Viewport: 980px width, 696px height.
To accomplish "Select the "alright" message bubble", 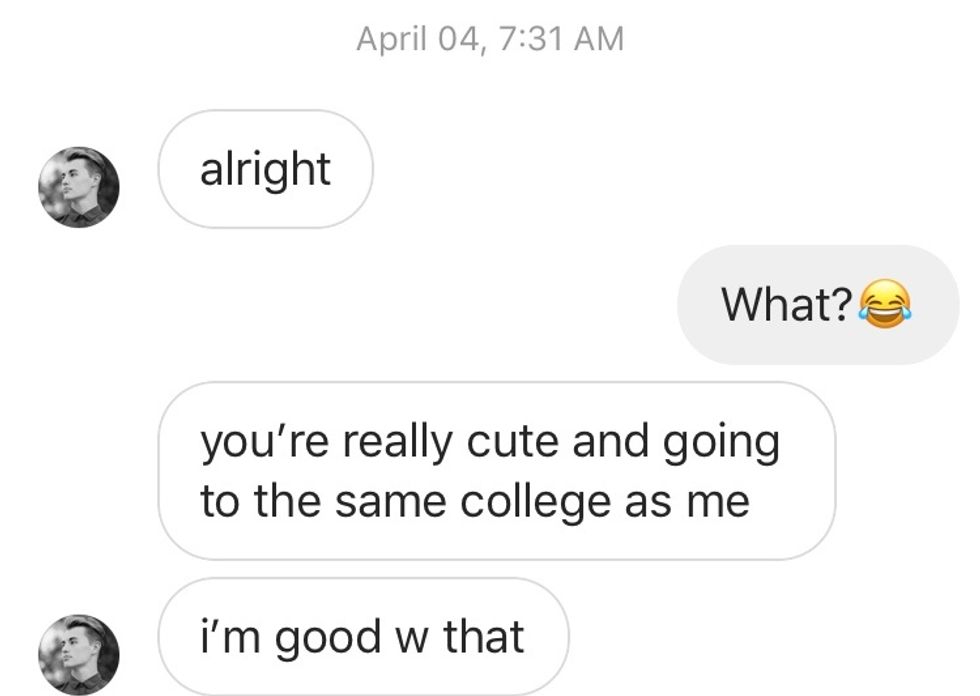I will 265,169.
